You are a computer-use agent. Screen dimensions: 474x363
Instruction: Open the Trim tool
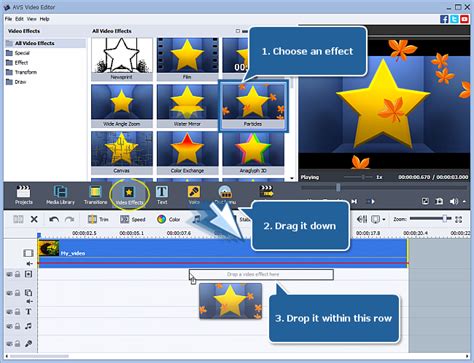pyautogui.click(x=98, y=219)
